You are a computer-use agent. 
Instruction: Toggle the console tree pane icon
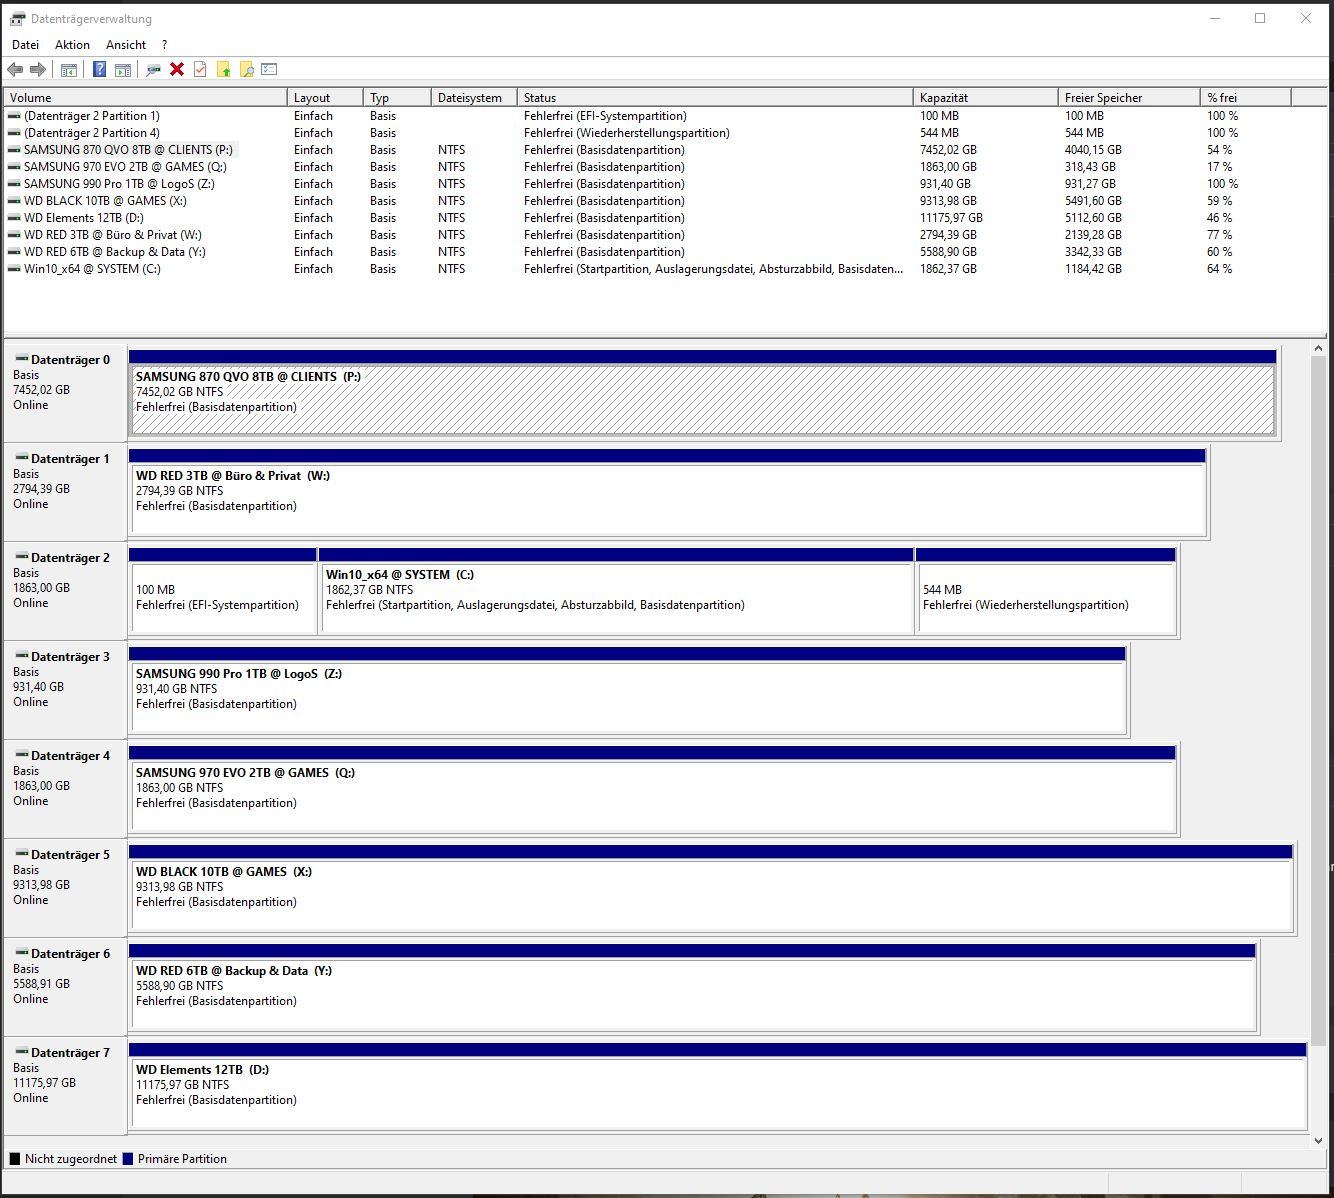pos(68,69)
